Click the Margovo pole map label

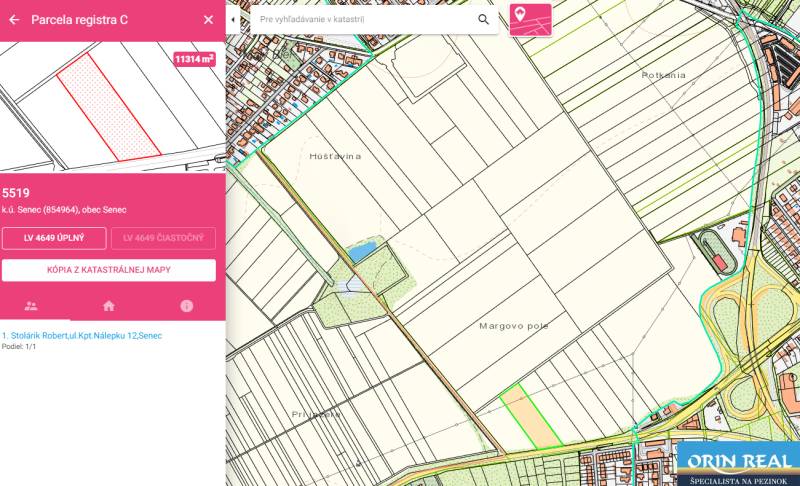pyautogui.click(x=514, y=326)
